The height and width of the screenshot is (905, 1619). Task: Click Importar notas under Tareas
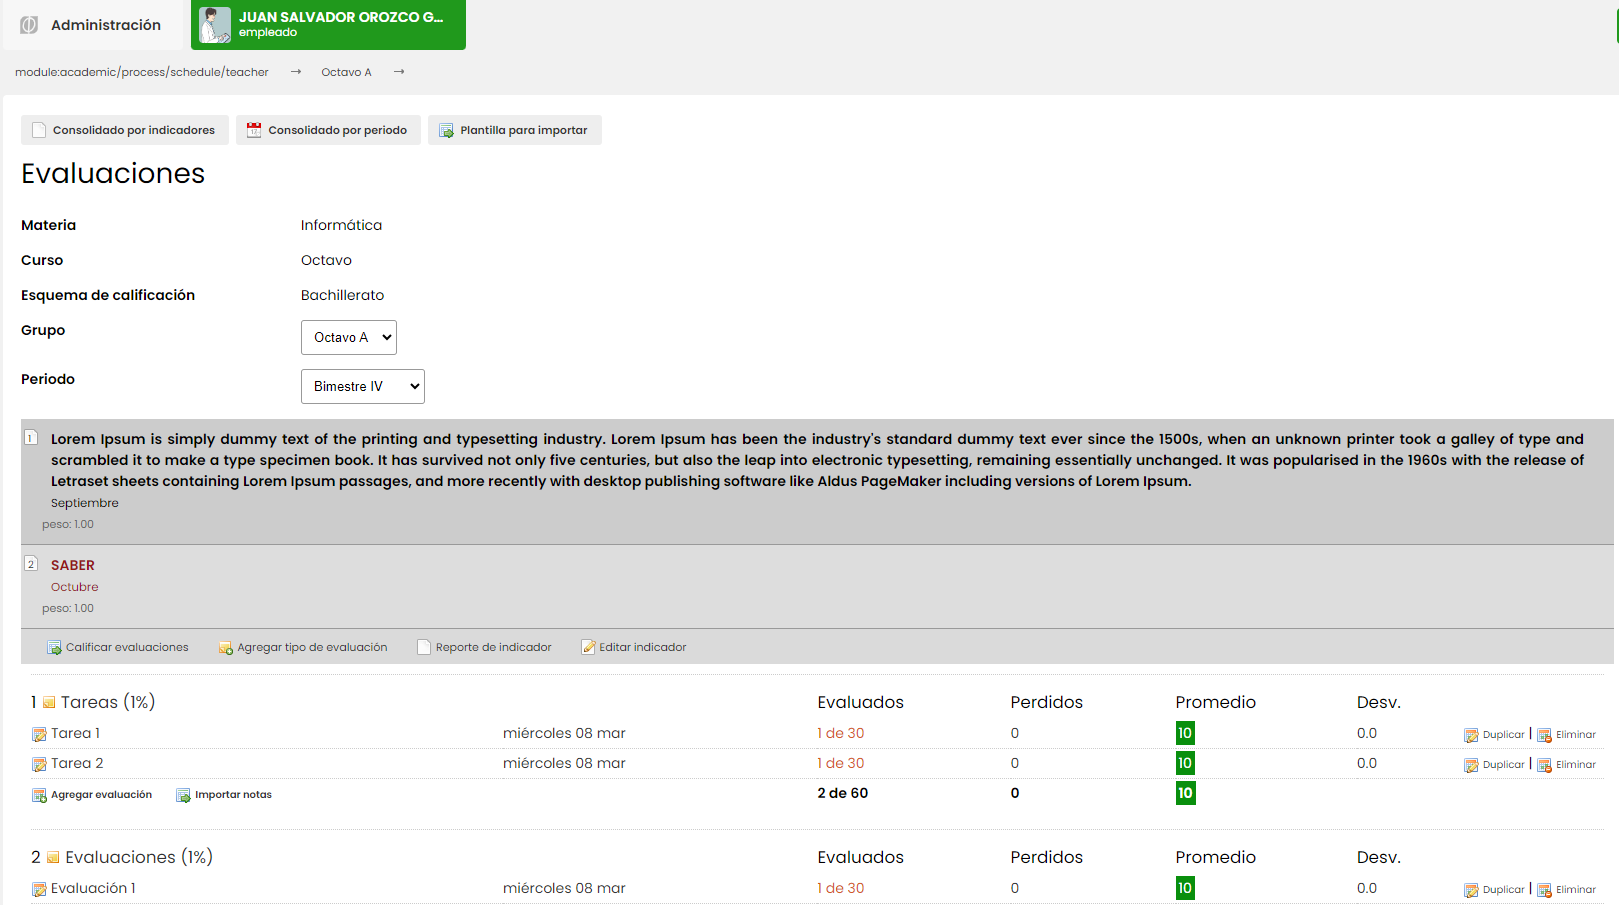coord(233,794)
